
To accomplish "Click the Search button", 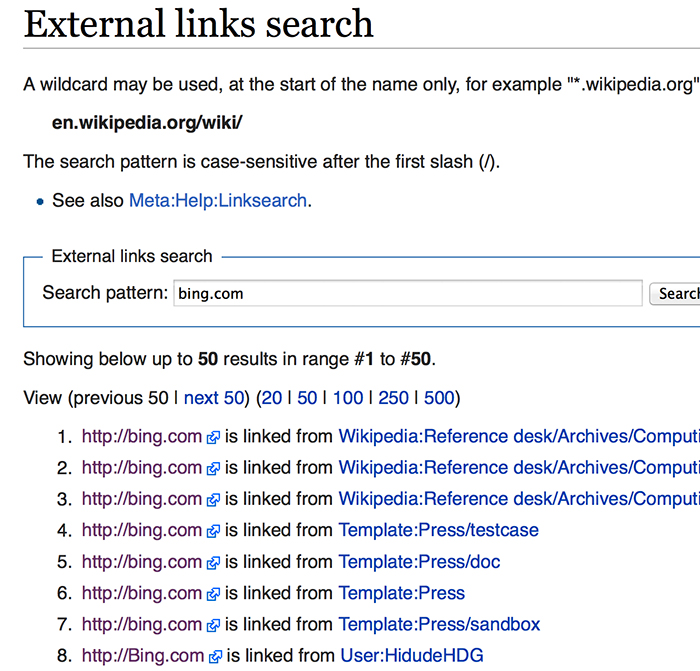I will click(675, 294).
